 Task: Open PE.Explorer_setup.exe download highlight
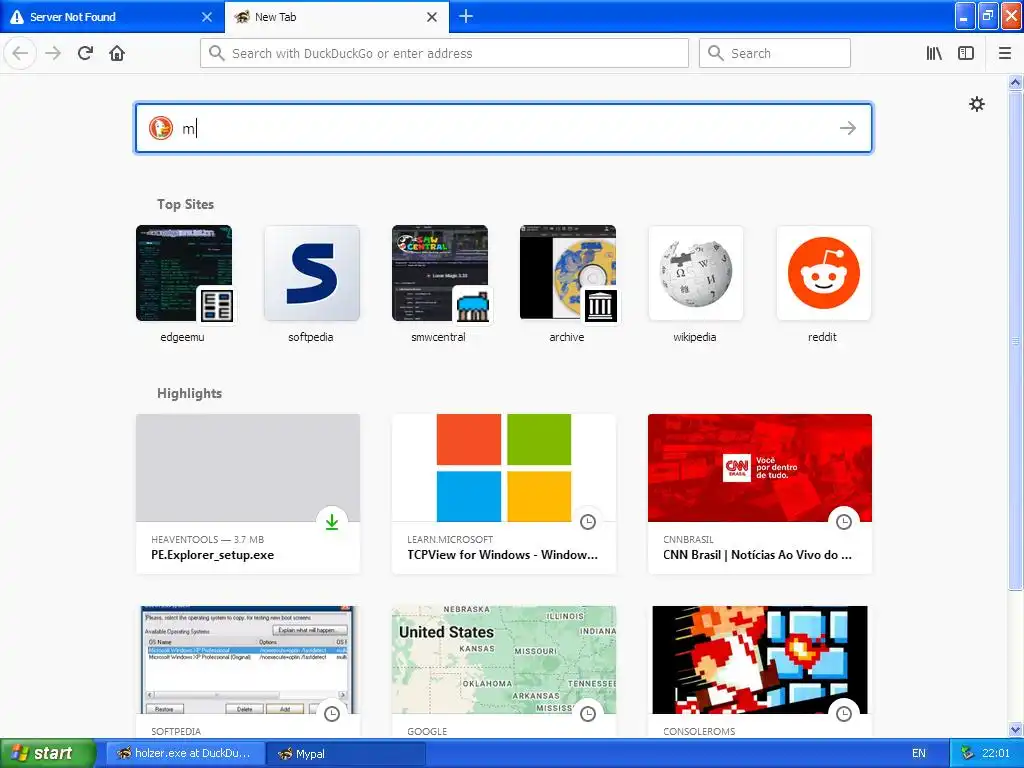tap(248, 494)
